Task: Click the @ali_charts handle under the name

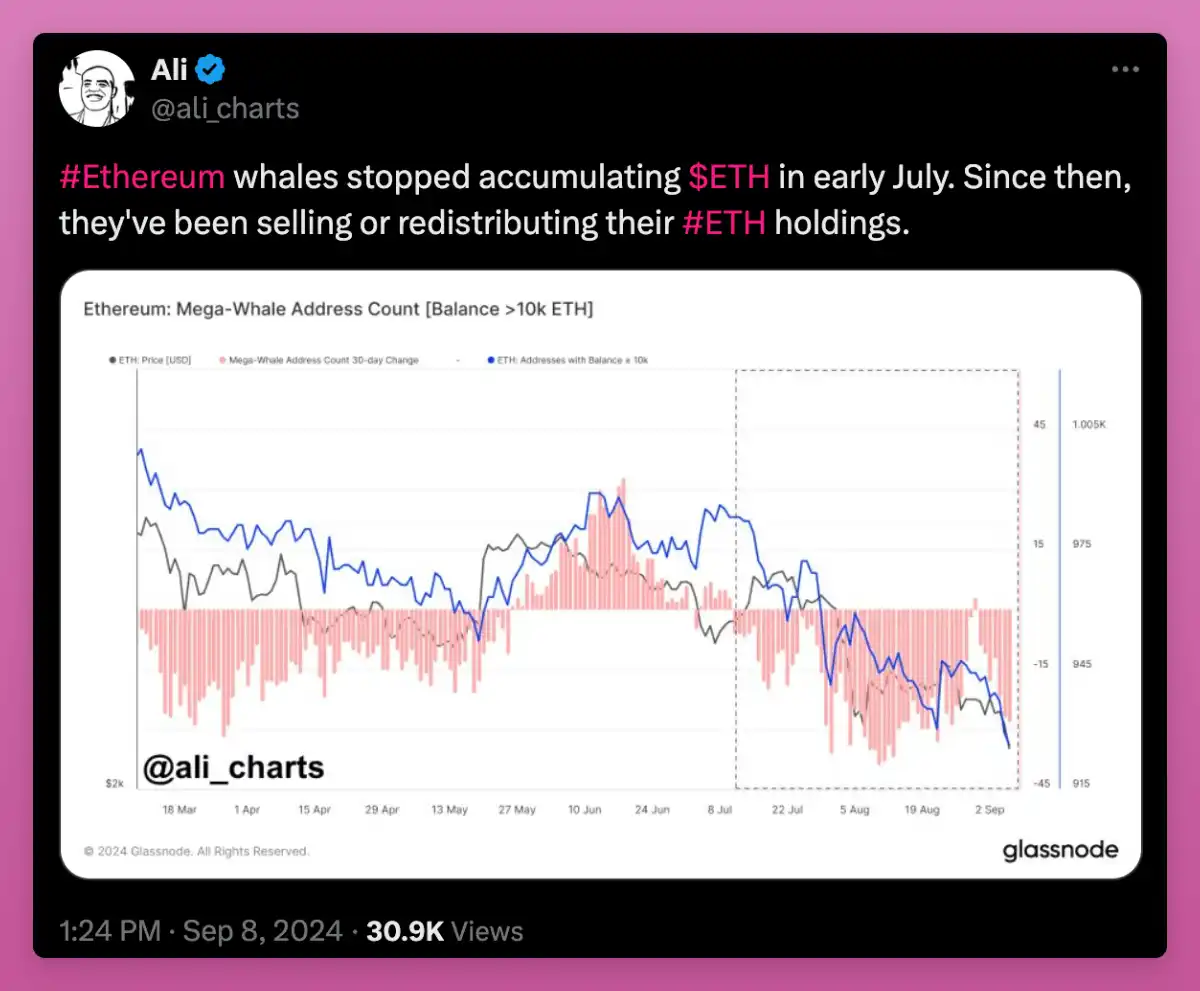Action: pos(225,108)
